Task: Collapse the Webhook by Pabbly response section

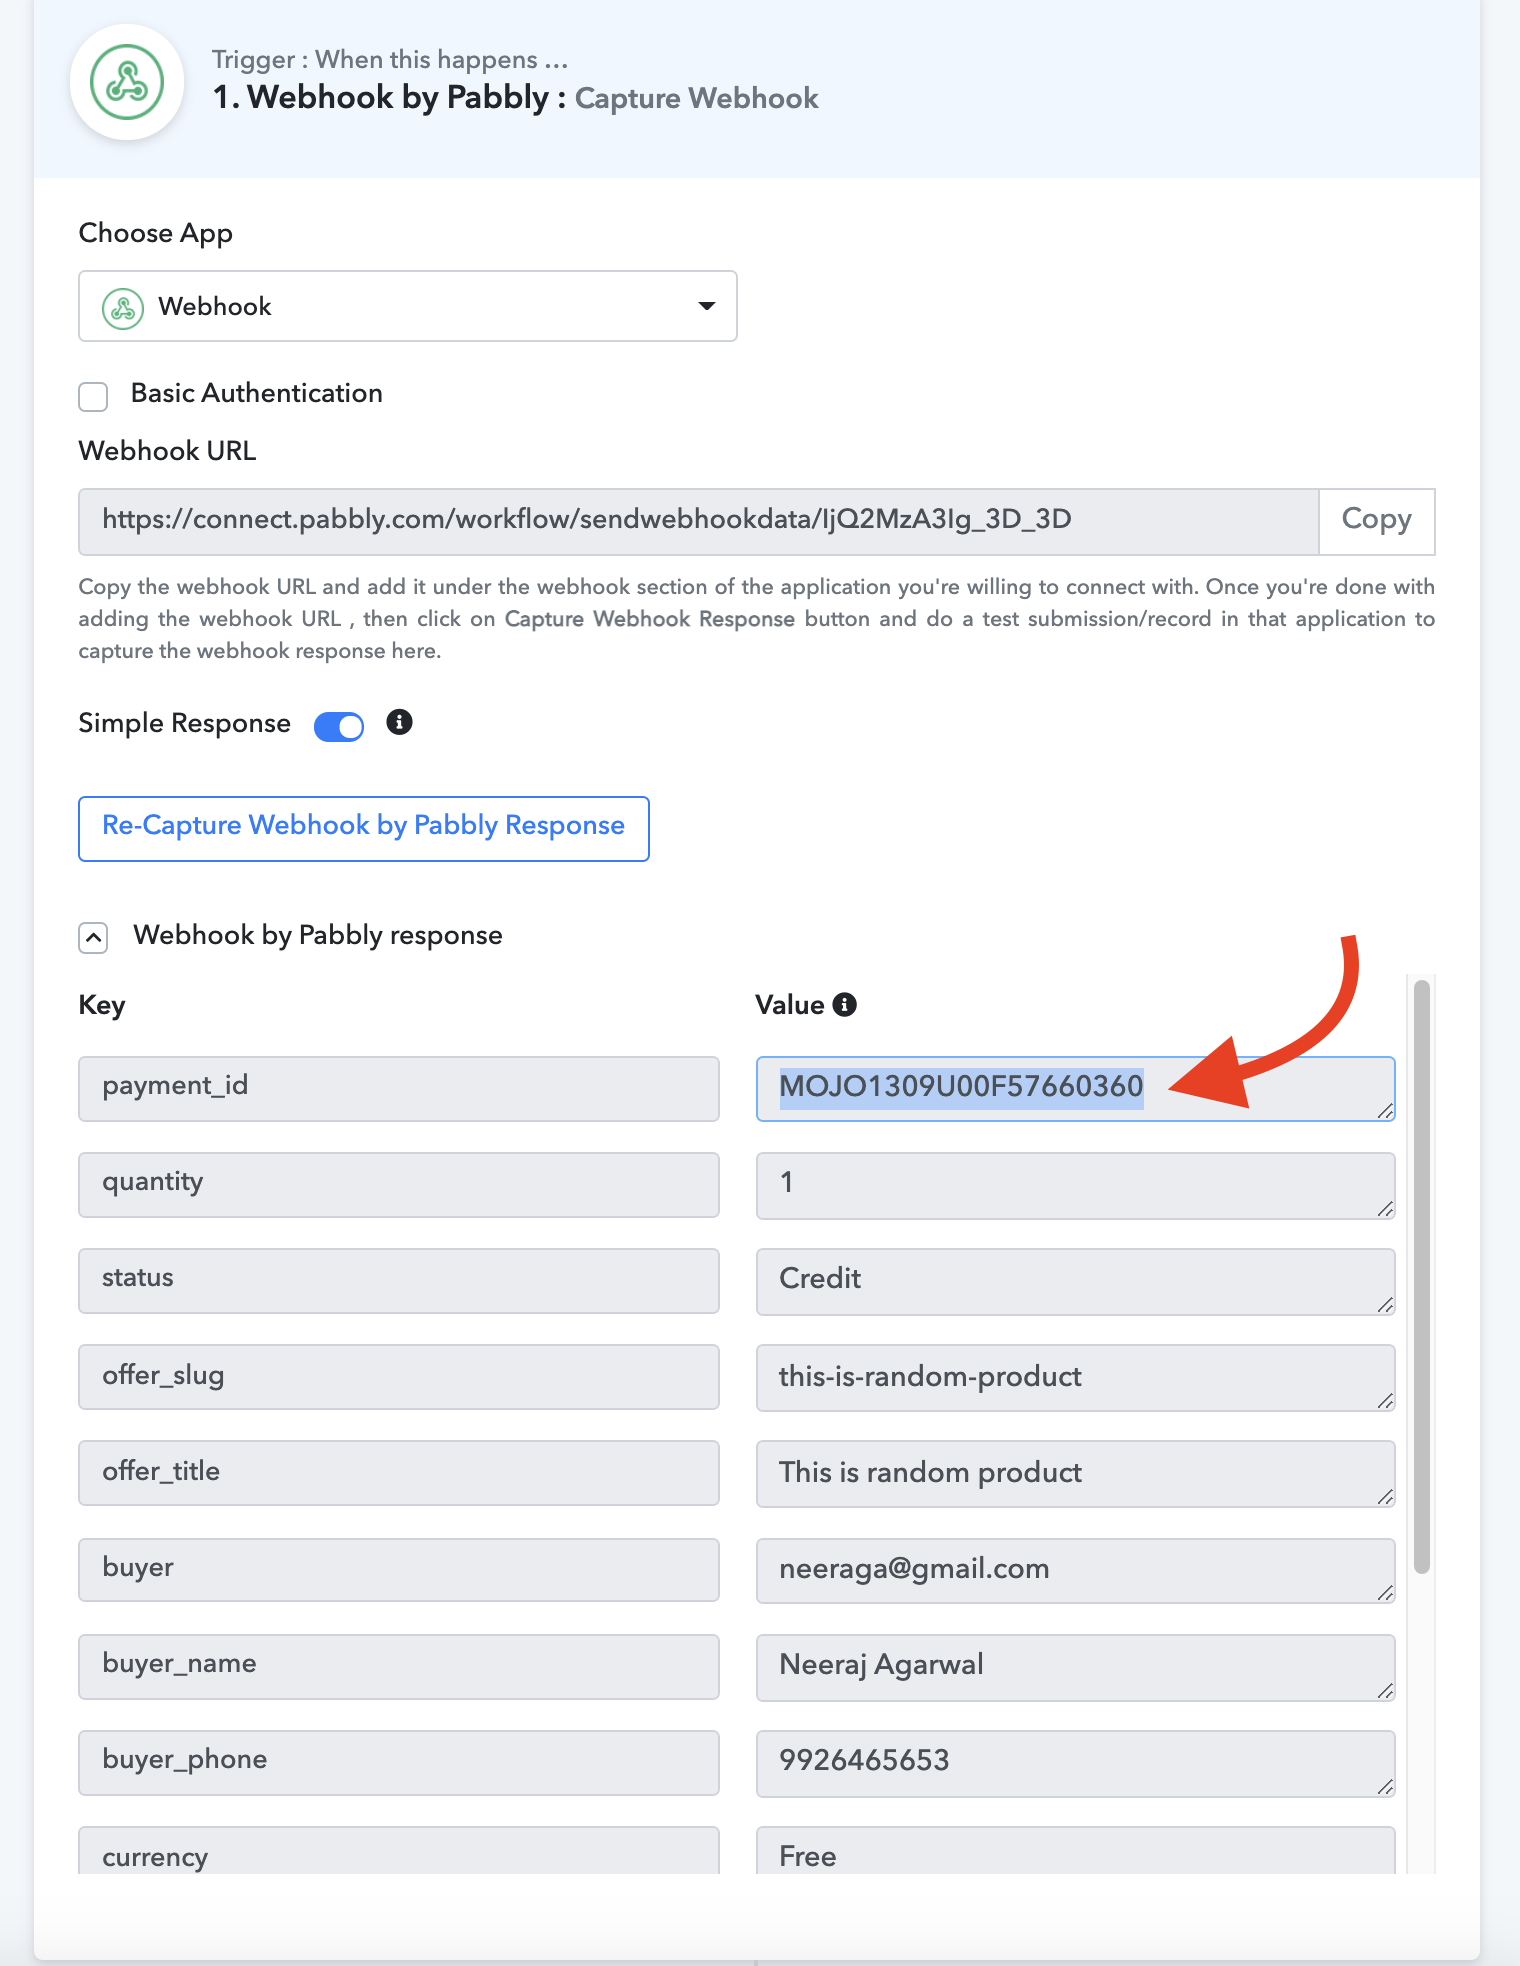Action: [93, 938]
